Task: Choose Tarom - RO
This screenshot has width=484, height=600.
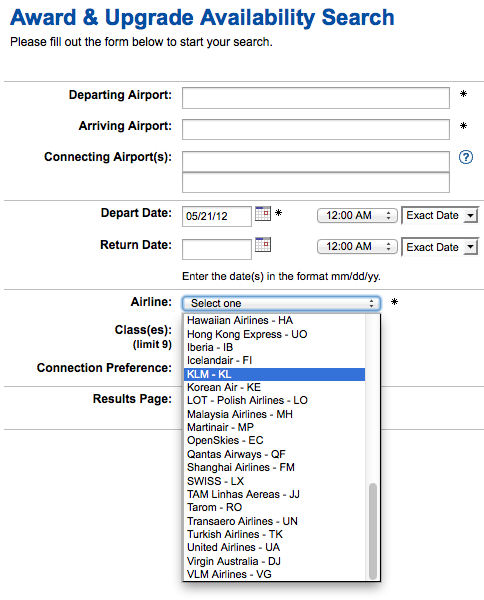Action: (x=274, y=507)
